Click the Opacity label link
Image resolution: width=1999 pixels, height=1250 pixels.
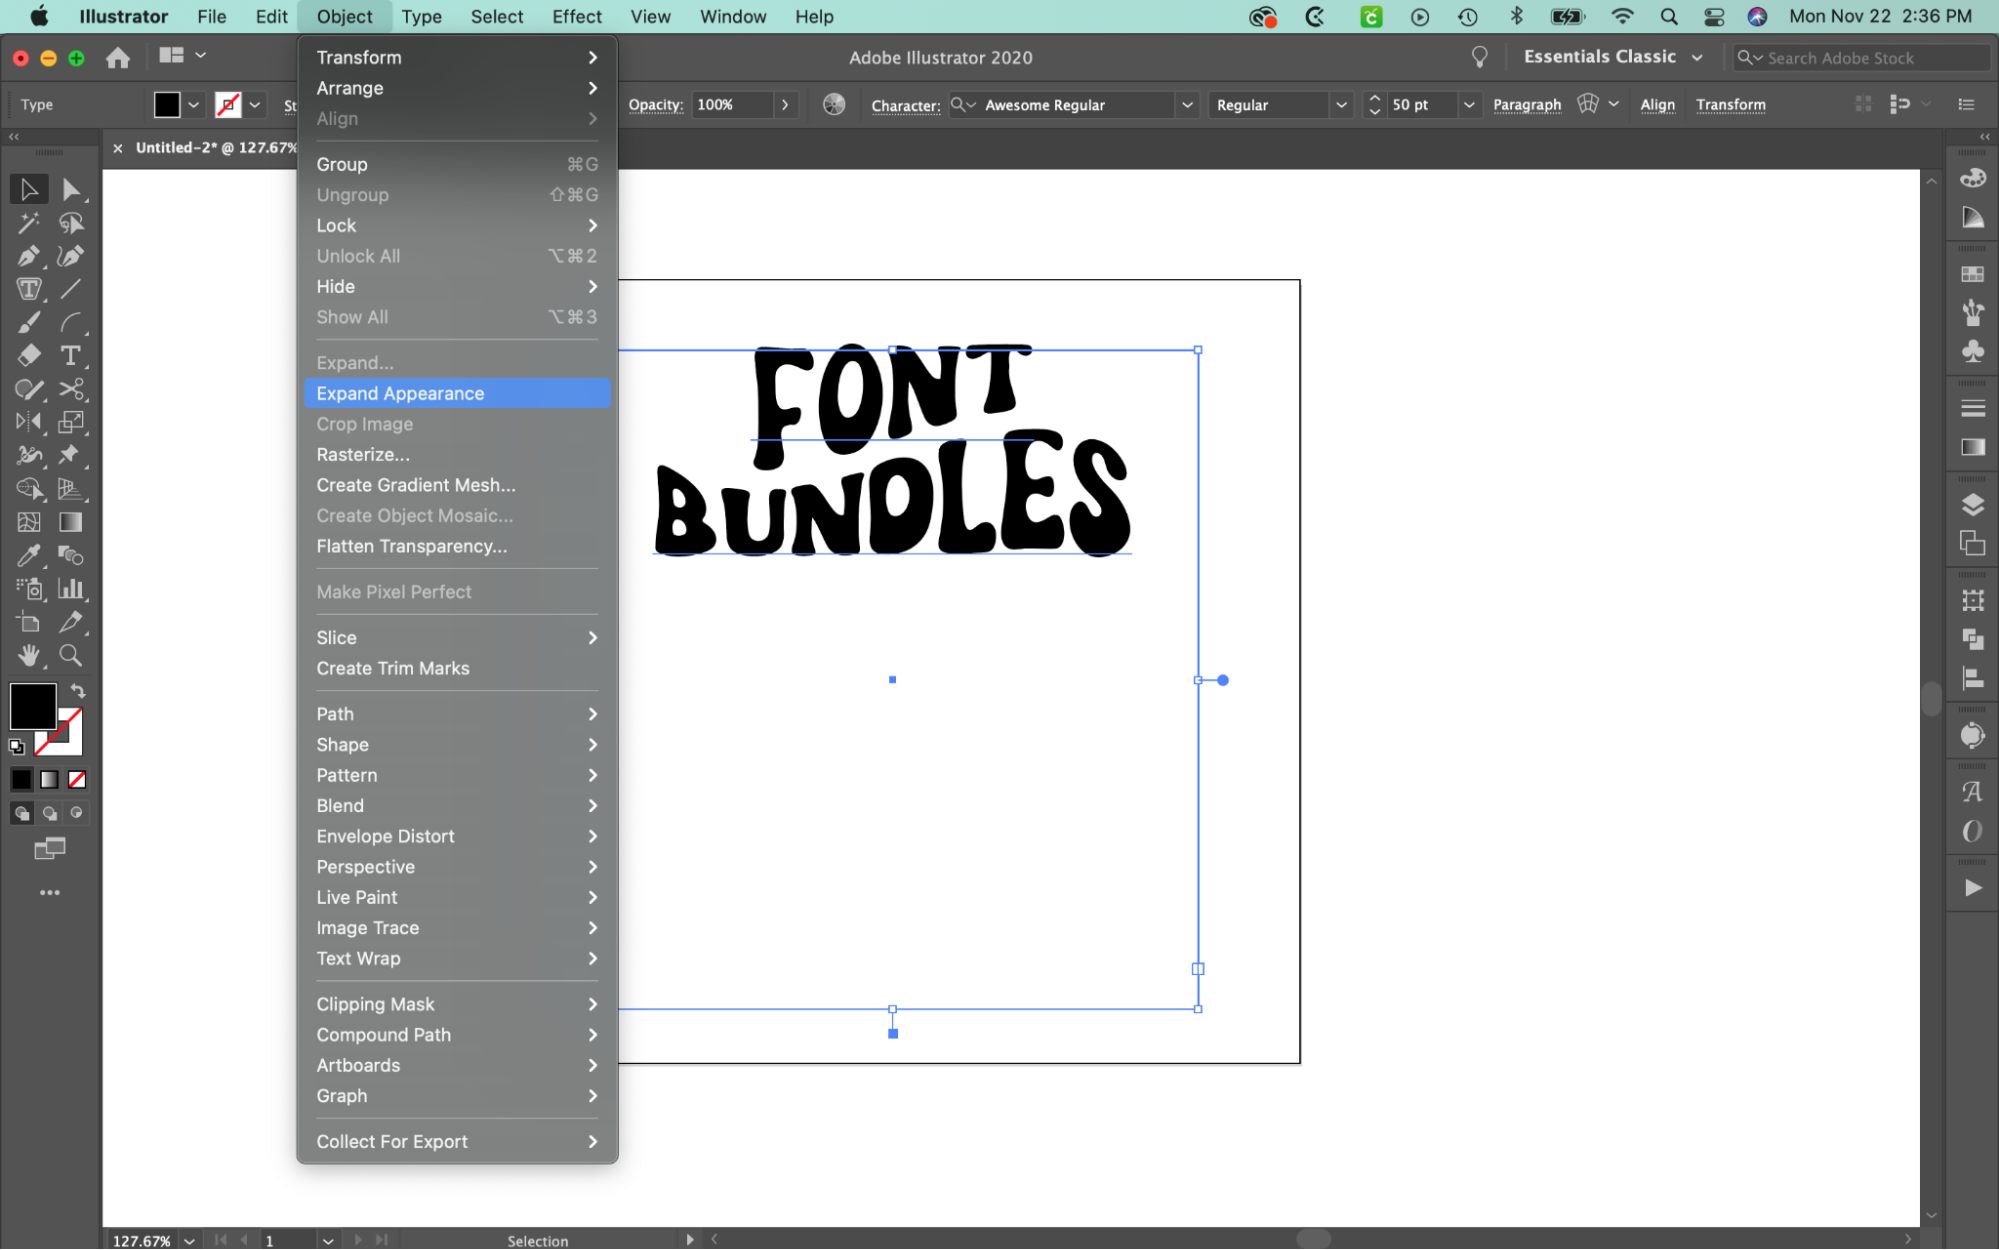click(x=655, y=104)
